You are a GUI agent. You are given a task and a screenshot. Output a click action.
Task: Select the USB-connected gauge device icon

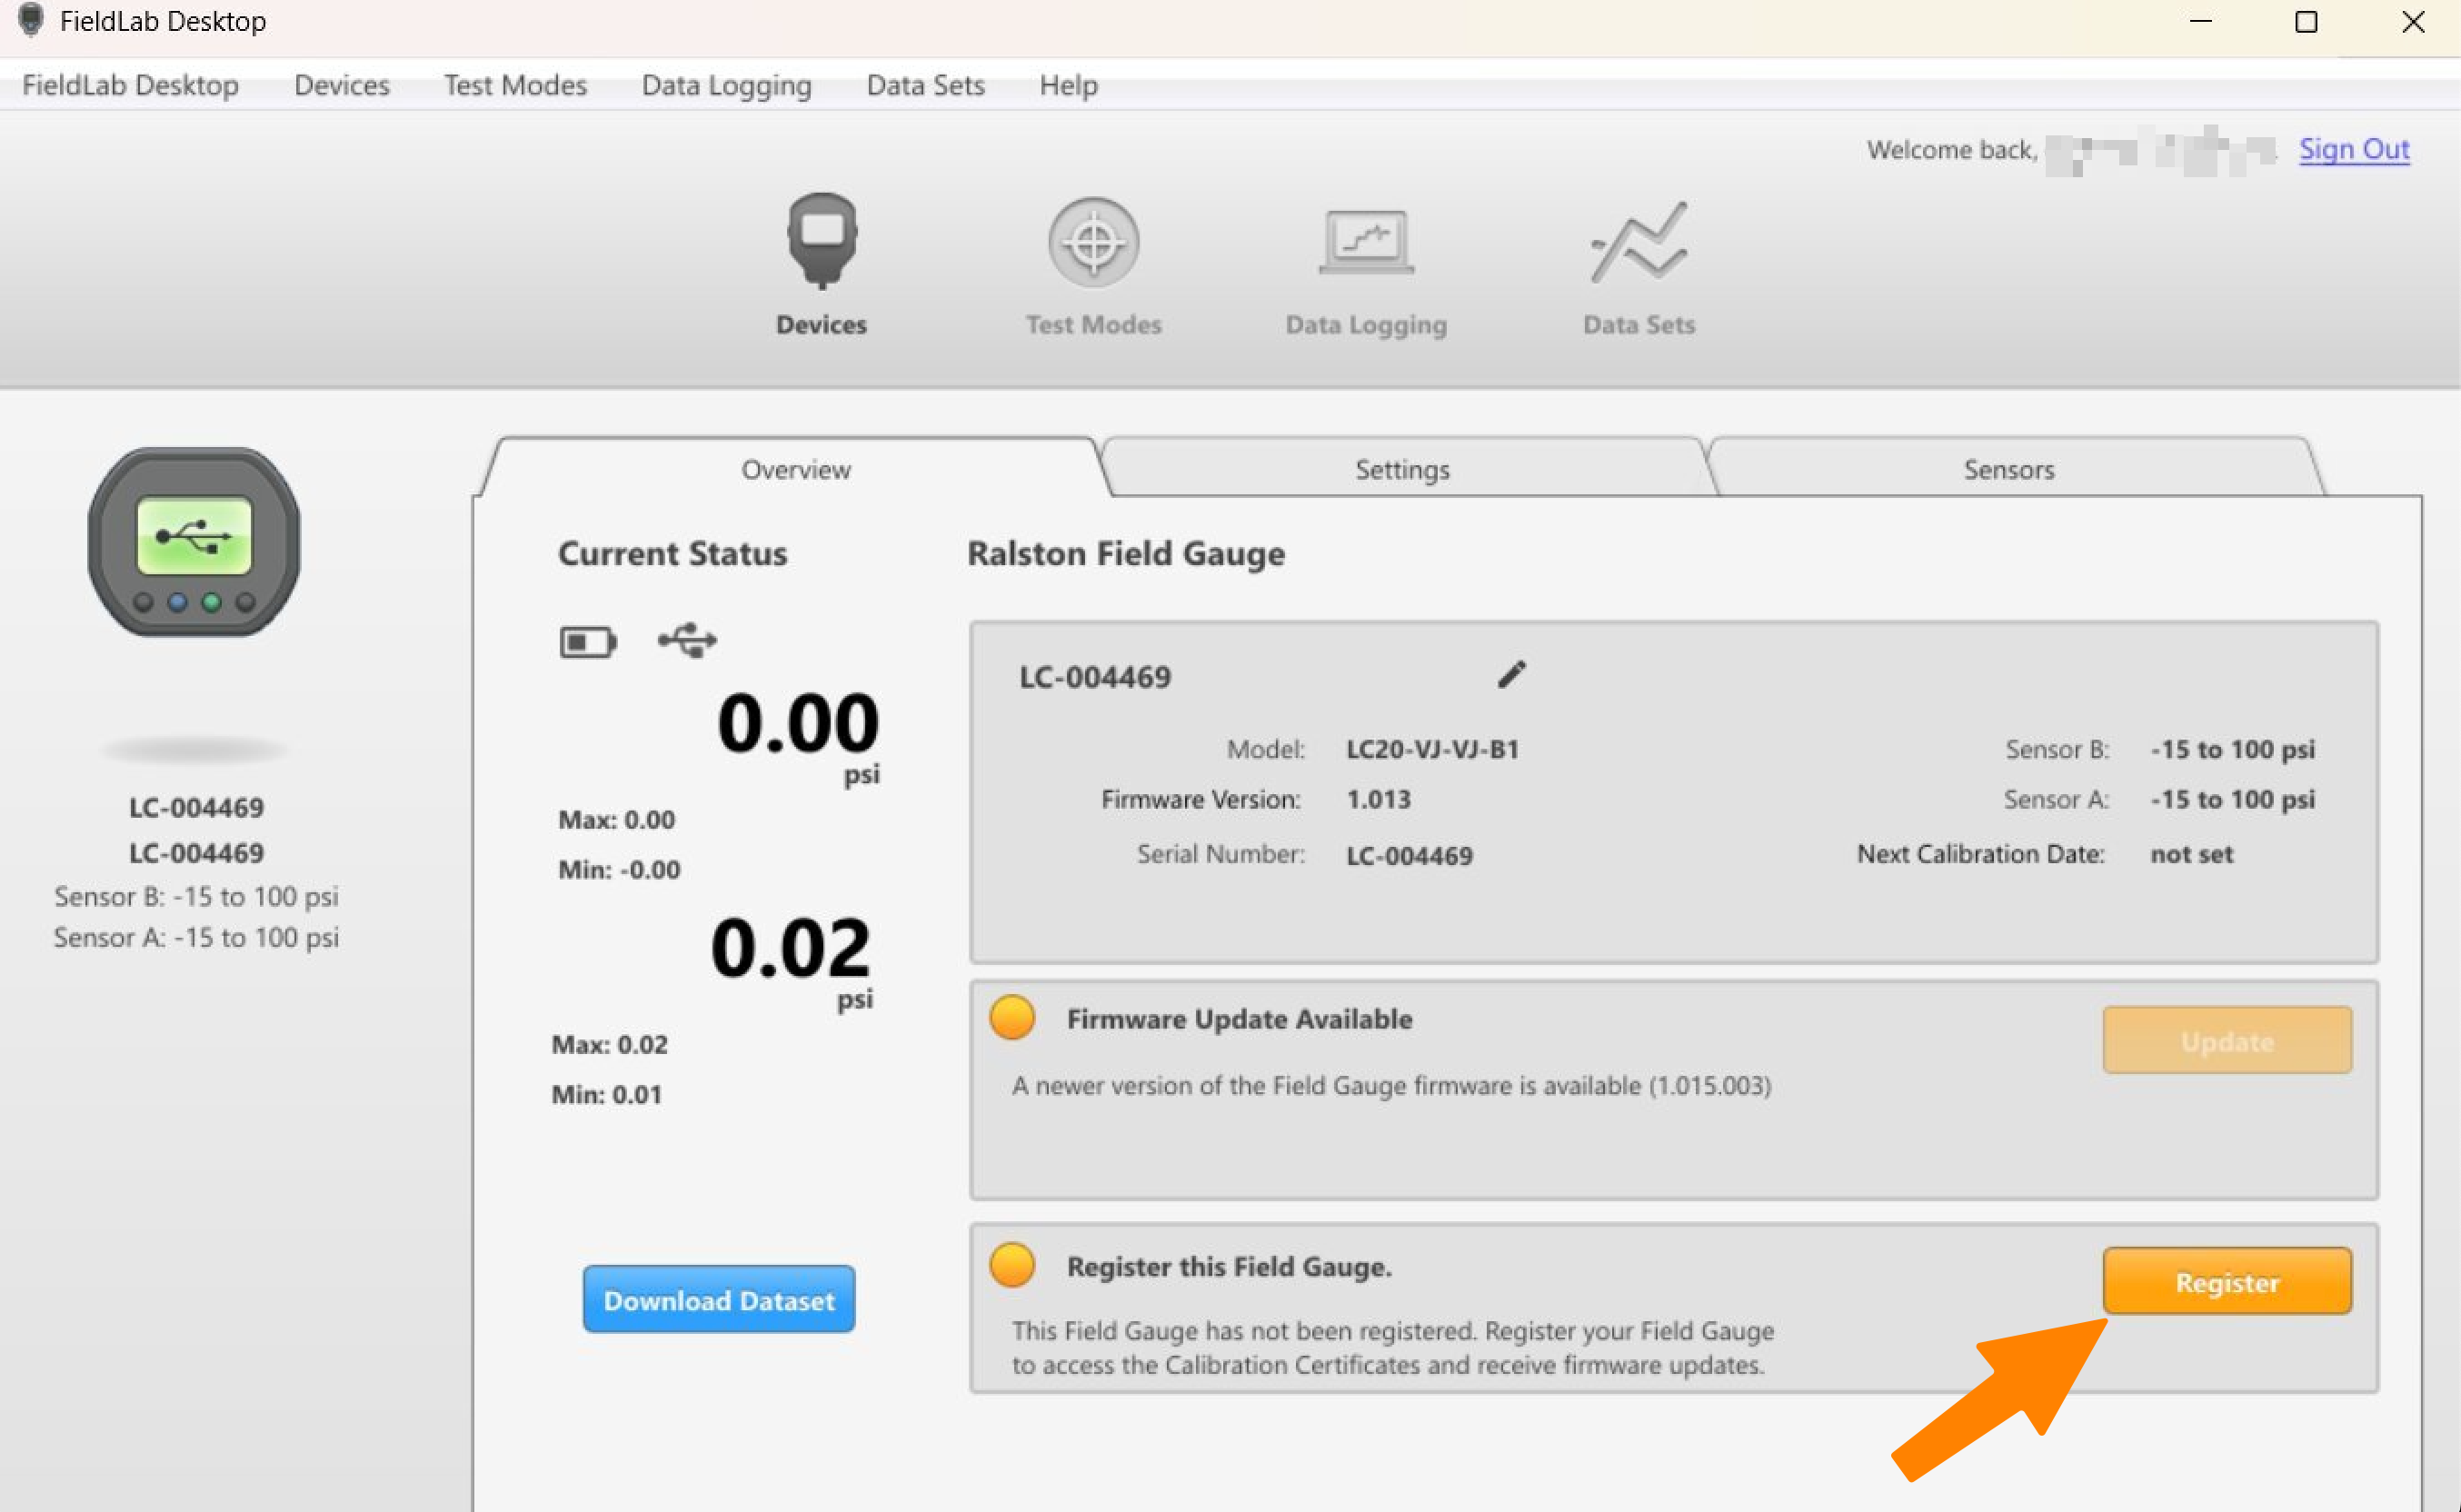point(194,541)
